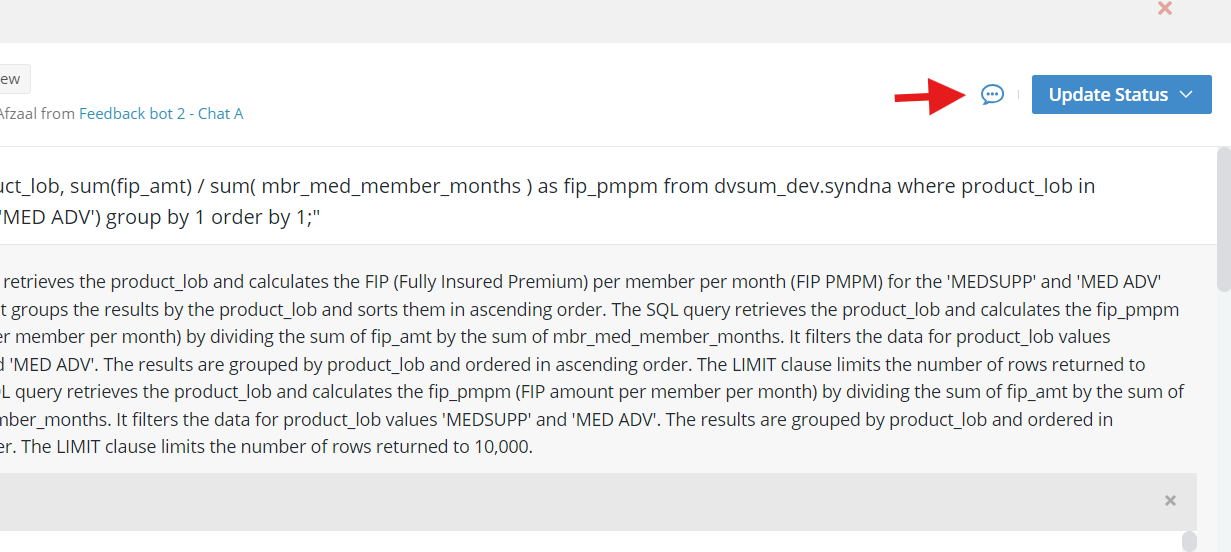Click the top gray header strip
The height and width of the screenshot is (552, 1231).
pyautogui.click(x=615, y=21)
